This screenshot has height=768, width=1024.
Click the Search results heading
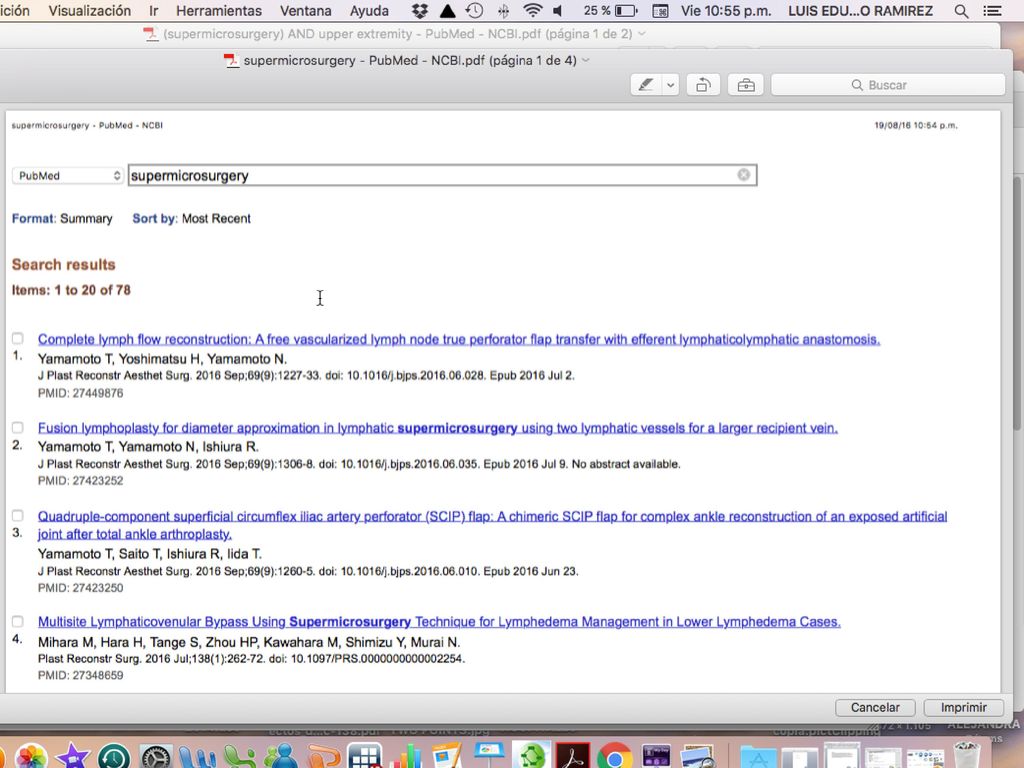[63, 264]
